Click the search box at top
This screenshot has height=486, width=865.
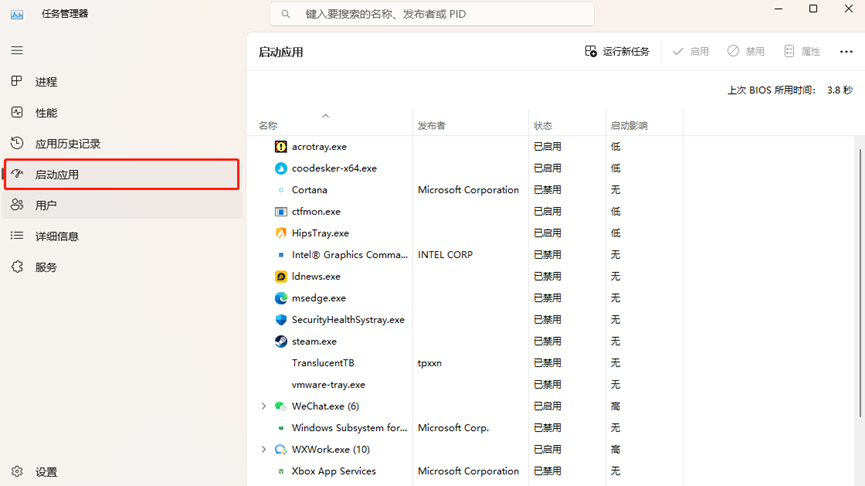pos(432,14)
